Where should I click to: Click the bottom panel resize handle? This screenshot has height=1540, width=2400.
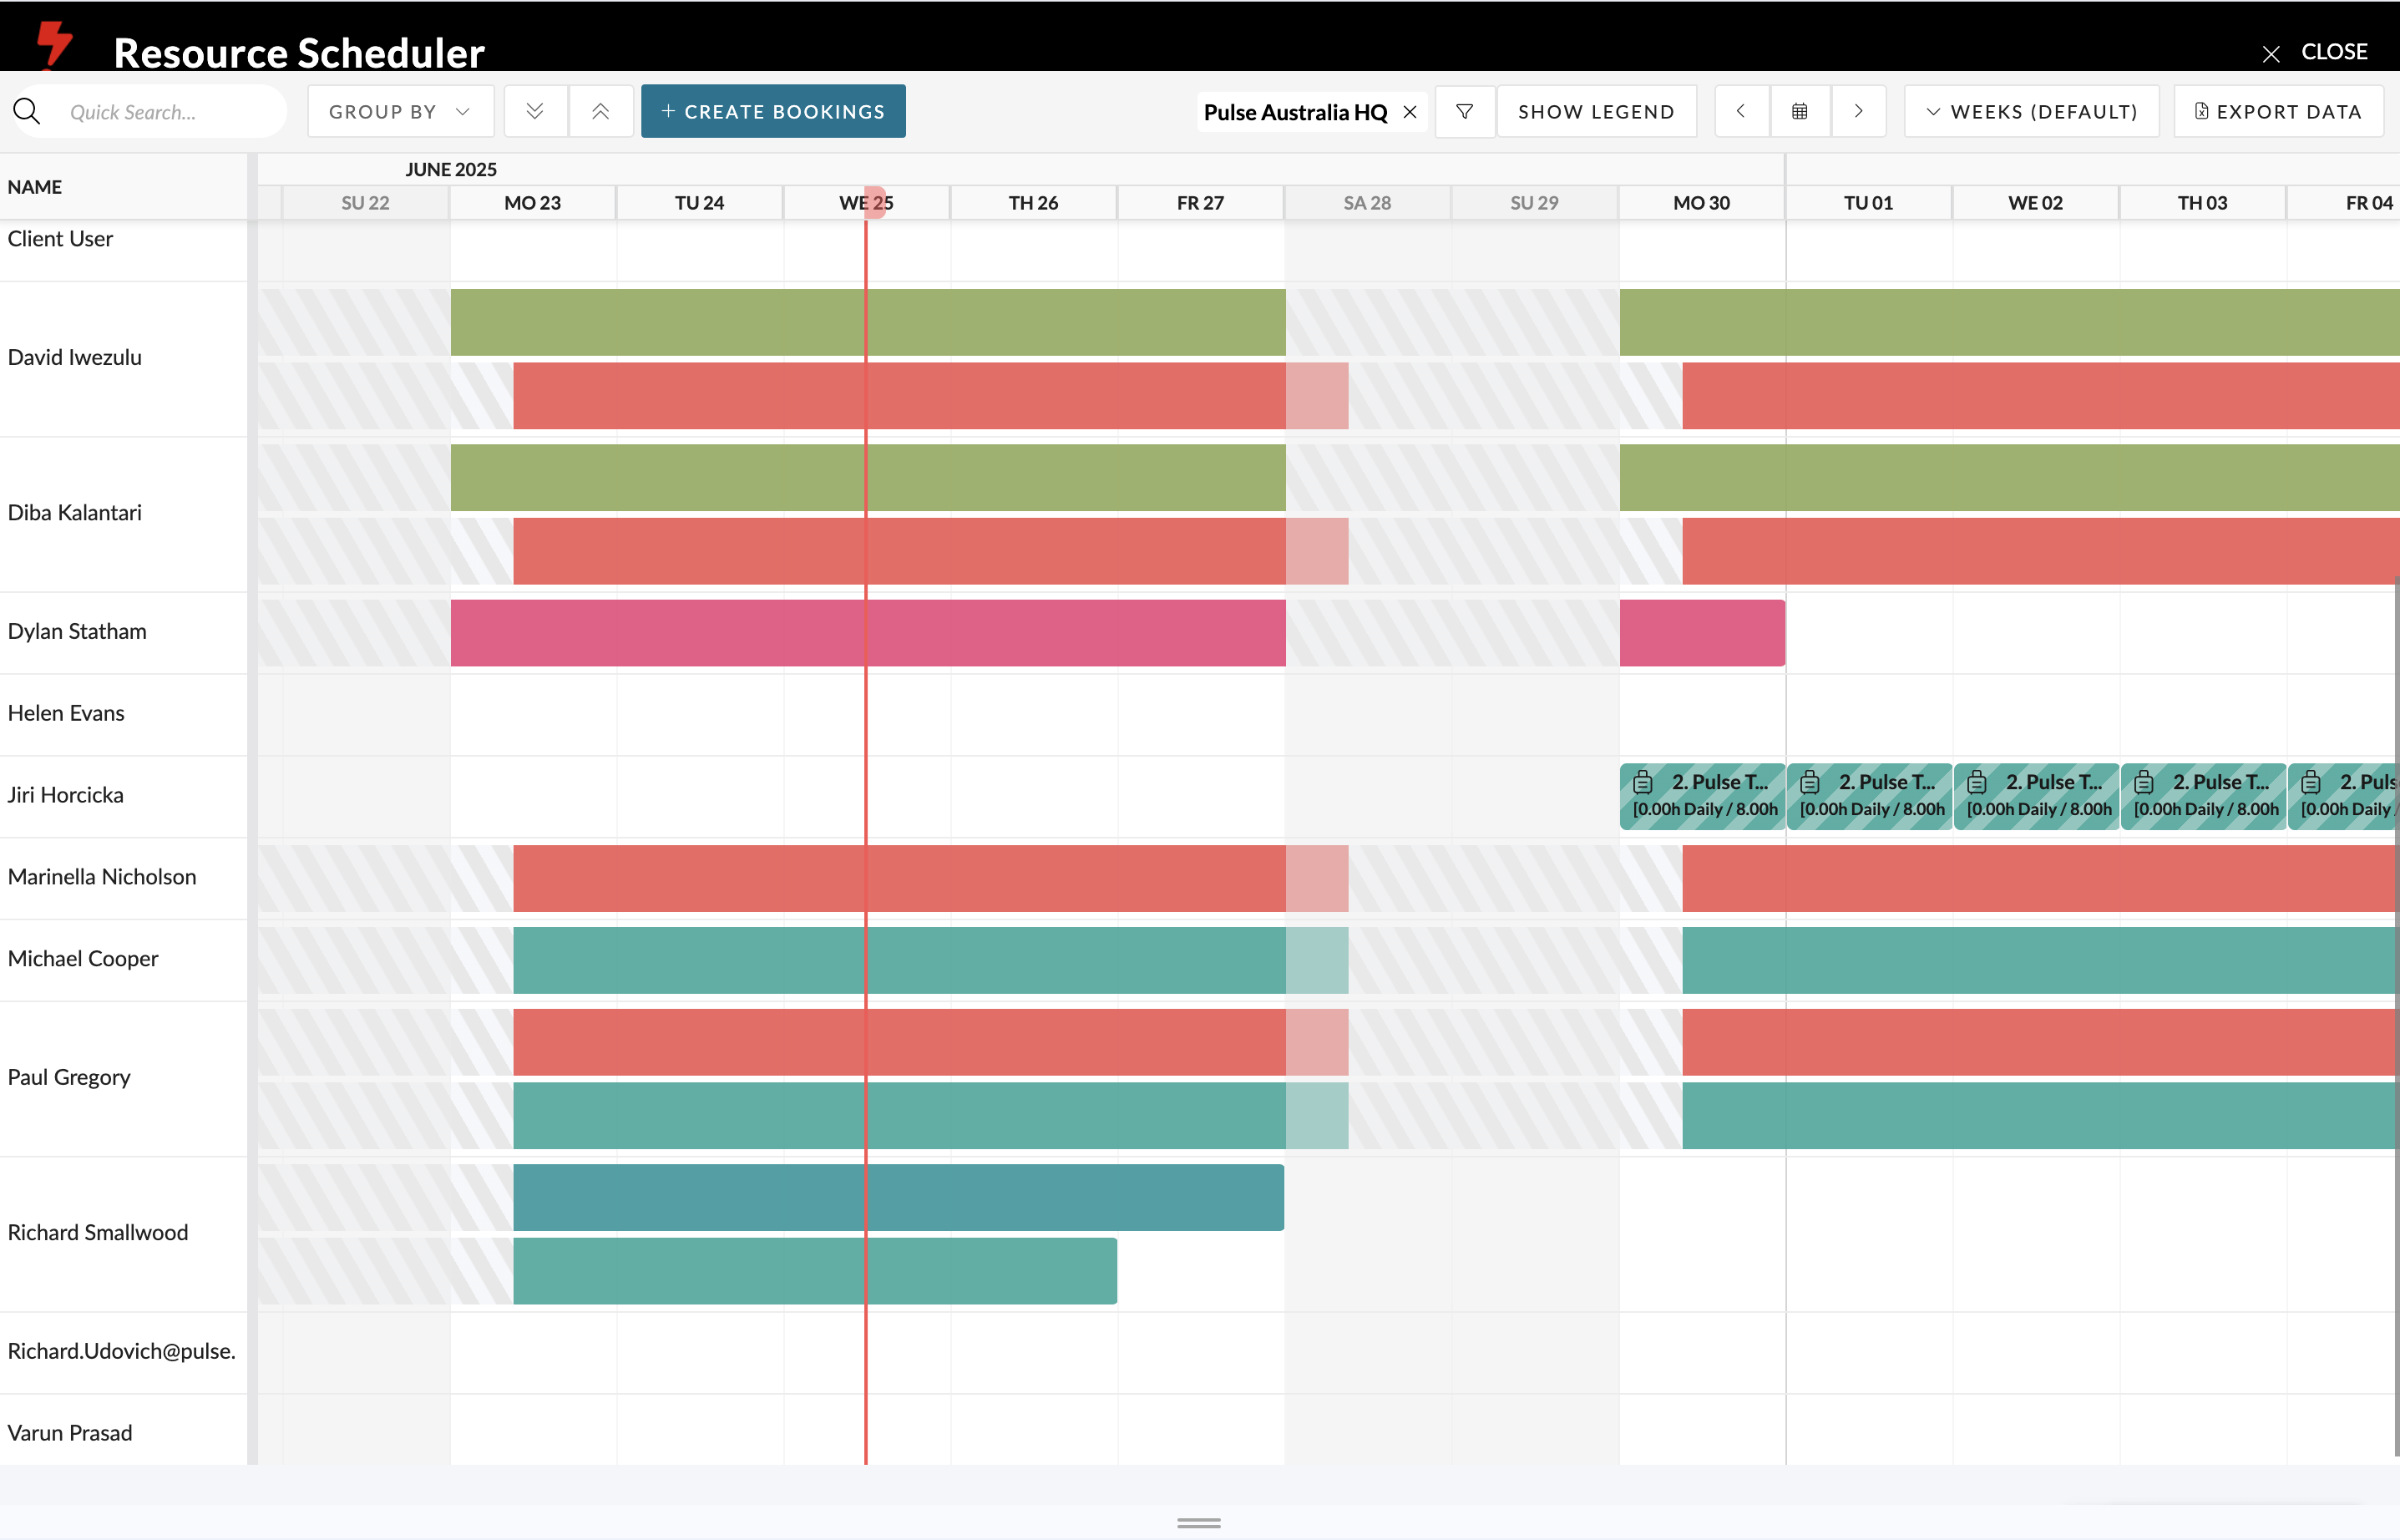(1199, 1523)
